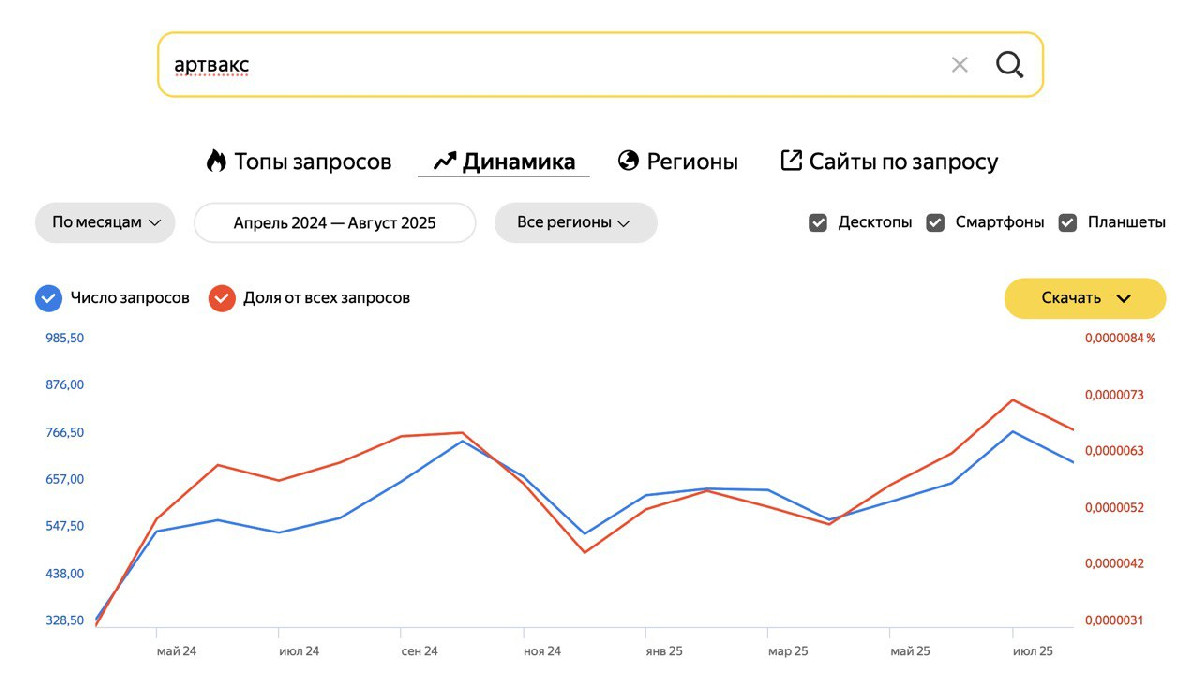Clear the search field with X icon
The height and width of the screenshot is (680, 1200).
(959, 65)
